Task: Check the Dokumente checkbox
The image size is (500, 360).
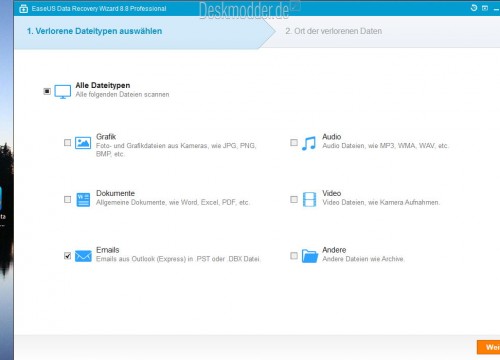Action: click(67, 199)
